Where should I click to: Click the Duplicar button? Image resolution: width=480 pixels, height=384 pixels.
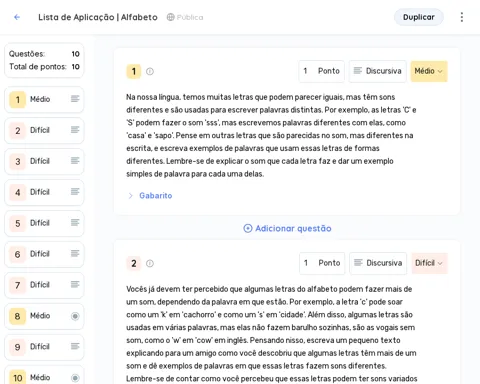(419, 17)
